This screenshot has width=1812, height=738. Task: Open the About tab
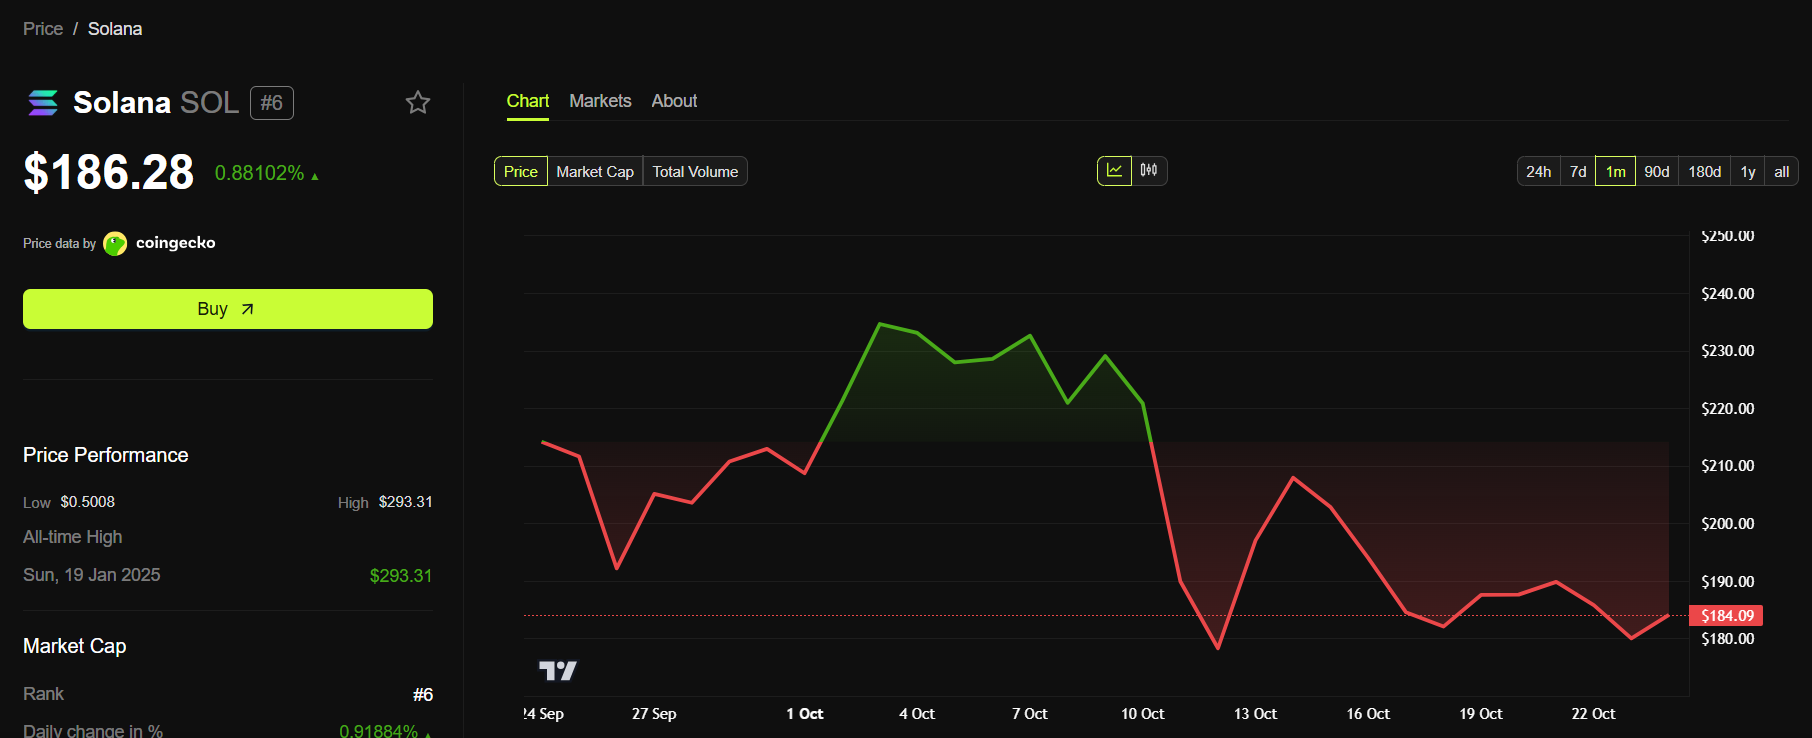(x=674, y=101)
